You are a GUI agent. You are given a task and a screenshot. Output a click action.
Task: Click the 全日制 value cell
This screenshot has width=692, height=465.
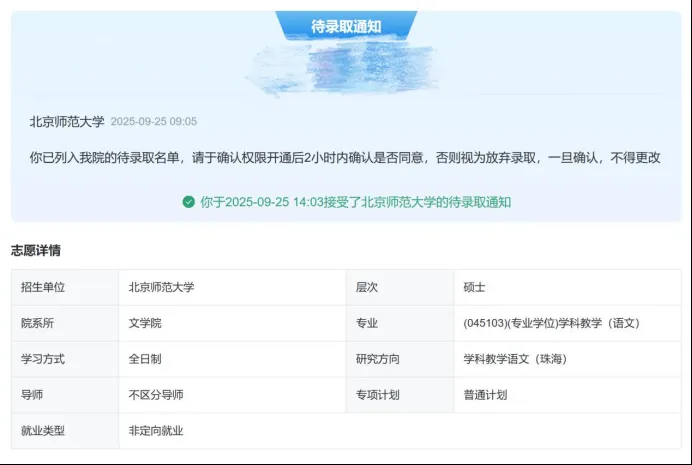(x=232, y=359)
